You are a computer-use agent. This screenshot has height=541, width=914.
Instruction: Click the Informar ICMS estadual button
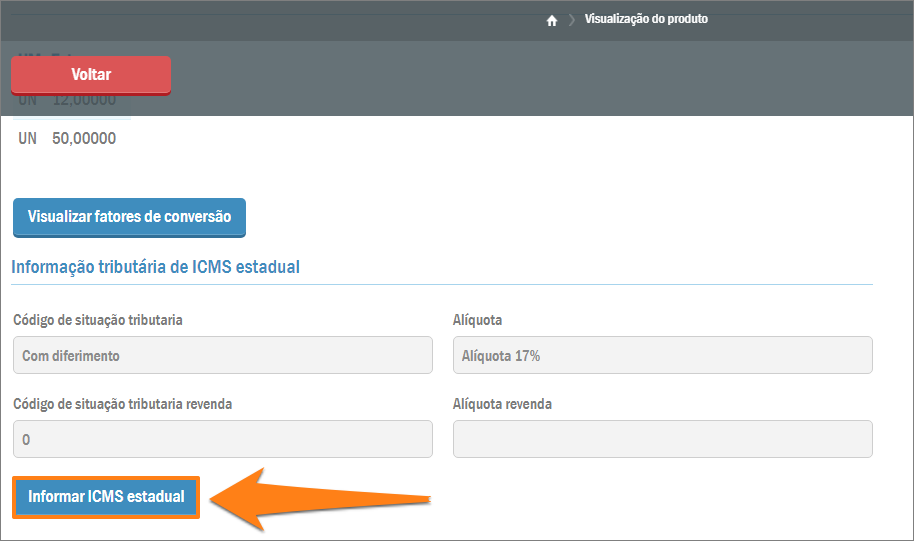(106, 497)
